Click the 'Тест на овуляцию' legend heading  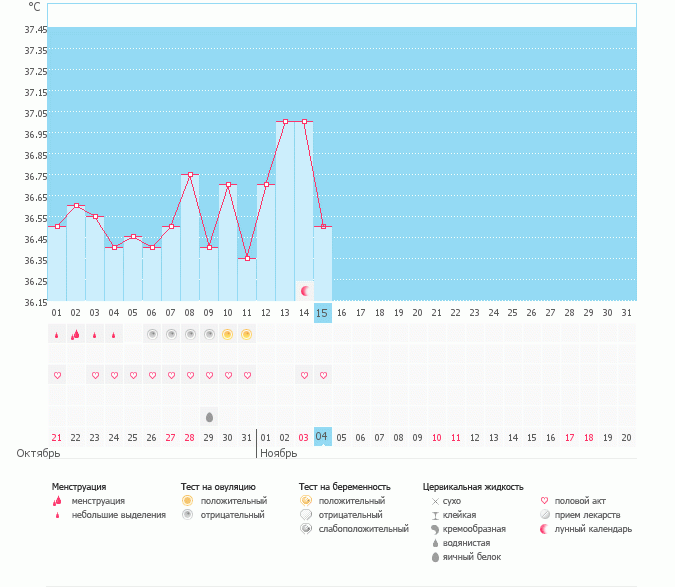click(220, 487)
